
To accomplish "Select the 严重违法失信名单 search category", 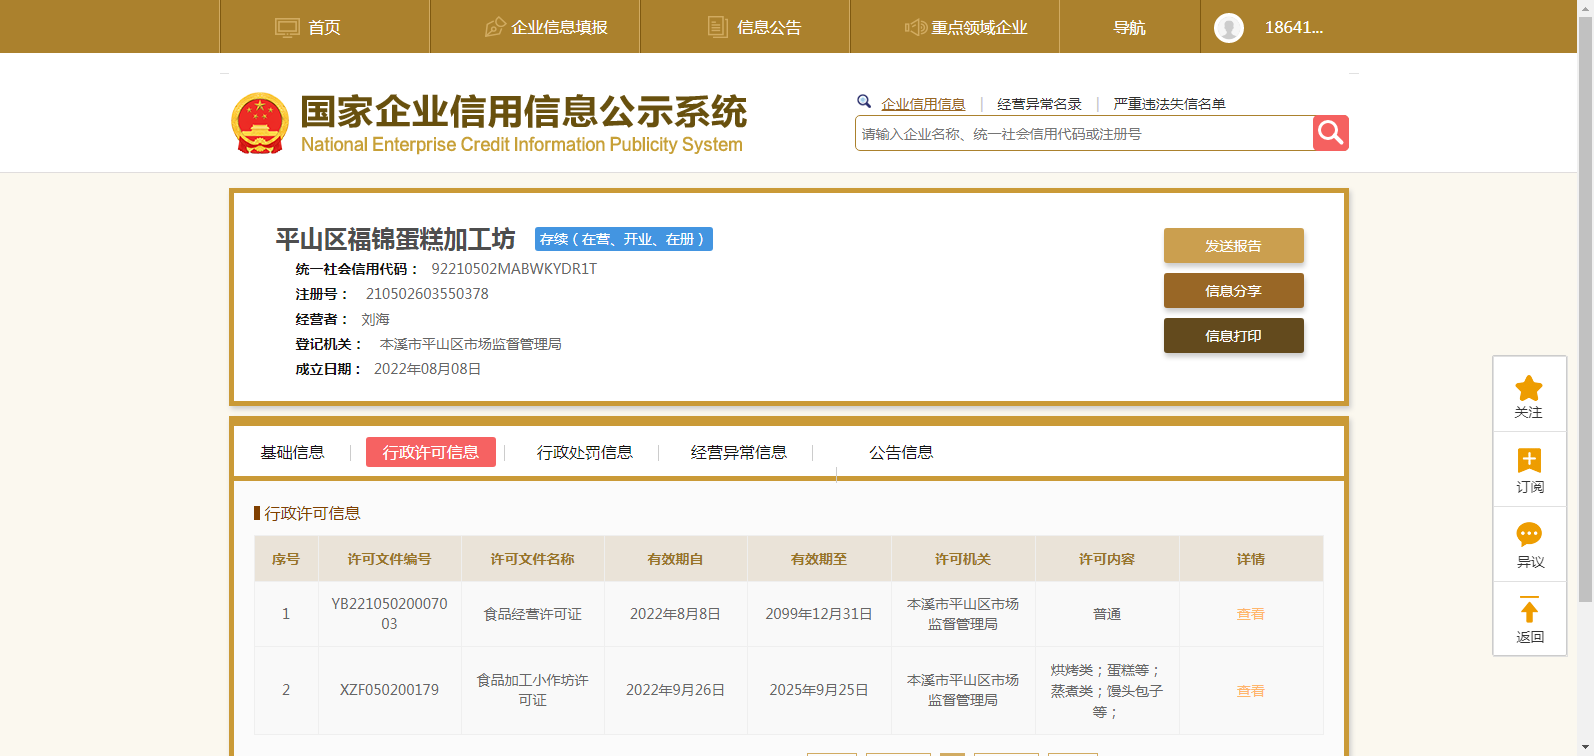I will pos(1169,104).
